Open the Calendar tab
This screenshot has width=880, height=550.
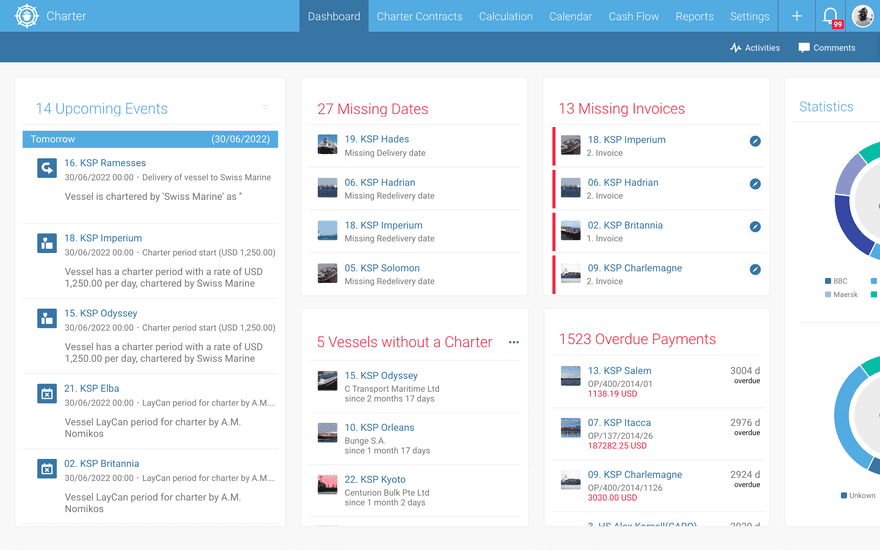[570, 16]
